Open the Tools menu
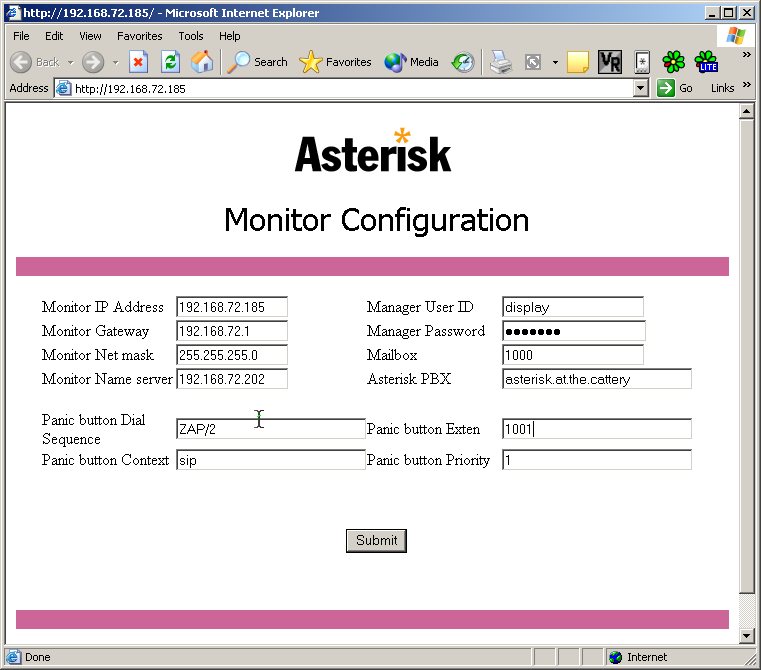Viewport: 761px width, 670px height. [x=191, y=36]
